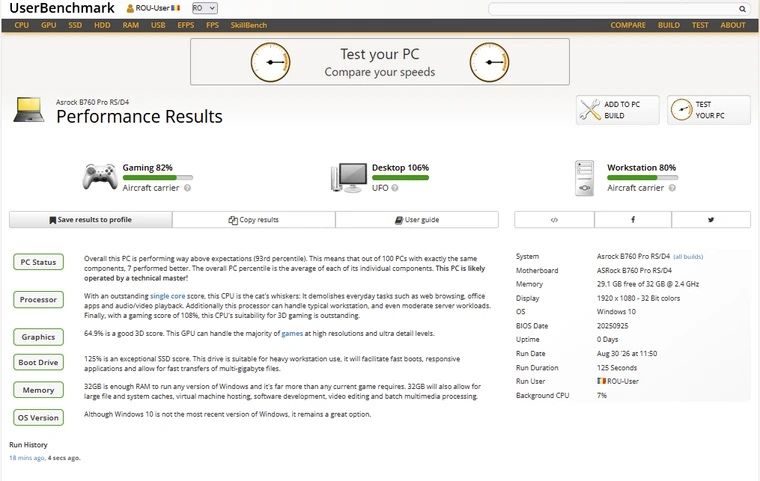
Task: Save results to profile
Action: tap(91, 220)
